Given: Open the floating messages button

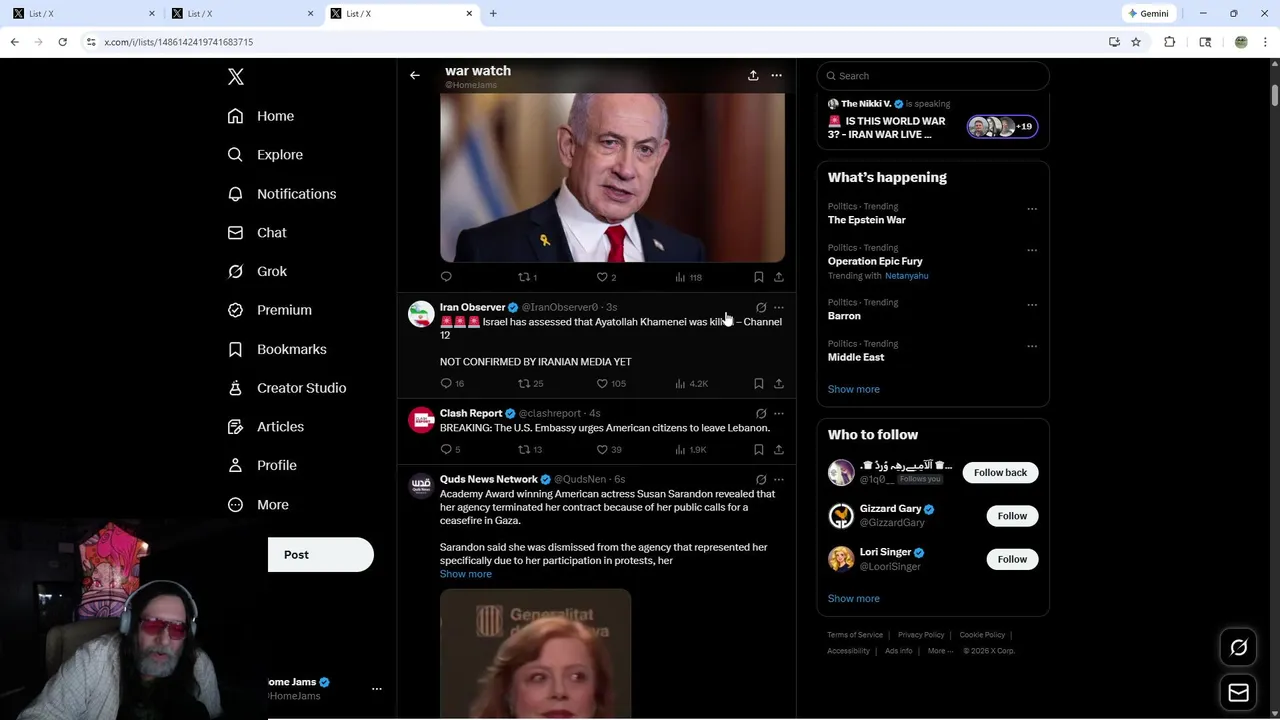Looking at the screenshot, I should [x=1238, y=692].
